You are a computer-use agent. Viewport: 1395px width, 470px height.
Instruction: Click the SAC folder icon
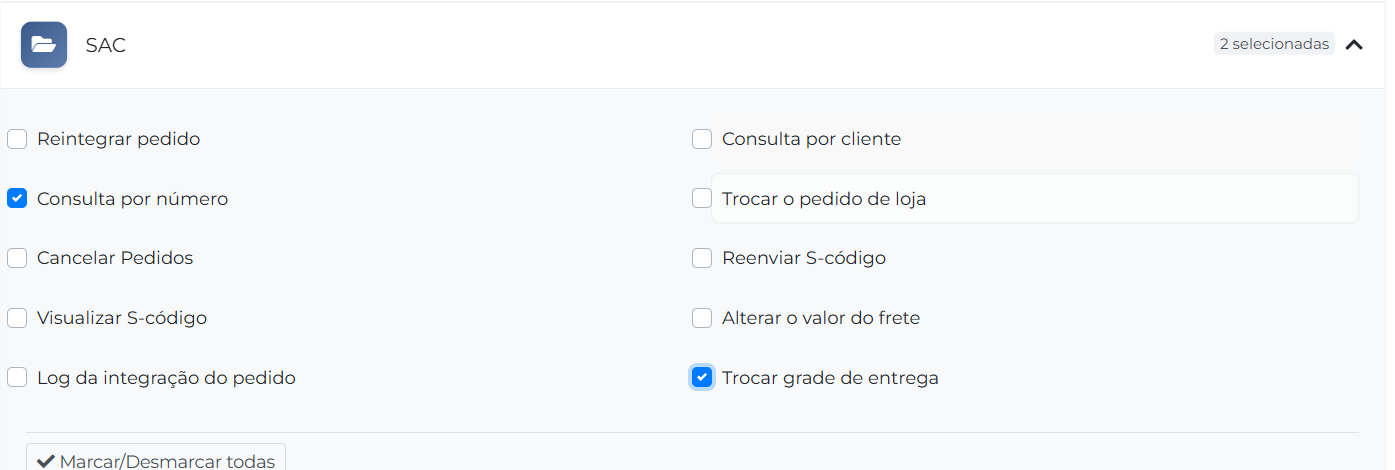tap(44, 45)
